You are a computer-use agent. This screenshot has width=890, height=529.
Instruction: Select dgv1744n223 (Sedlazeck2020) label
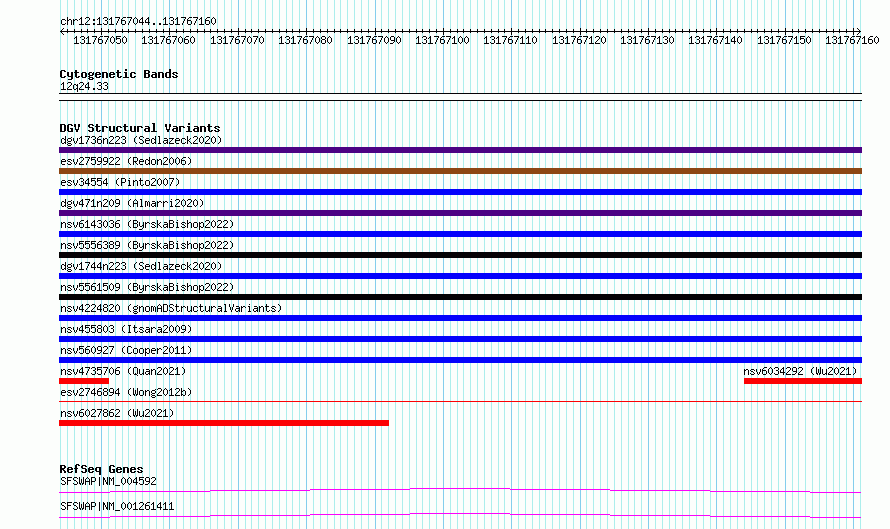point(141,266)
